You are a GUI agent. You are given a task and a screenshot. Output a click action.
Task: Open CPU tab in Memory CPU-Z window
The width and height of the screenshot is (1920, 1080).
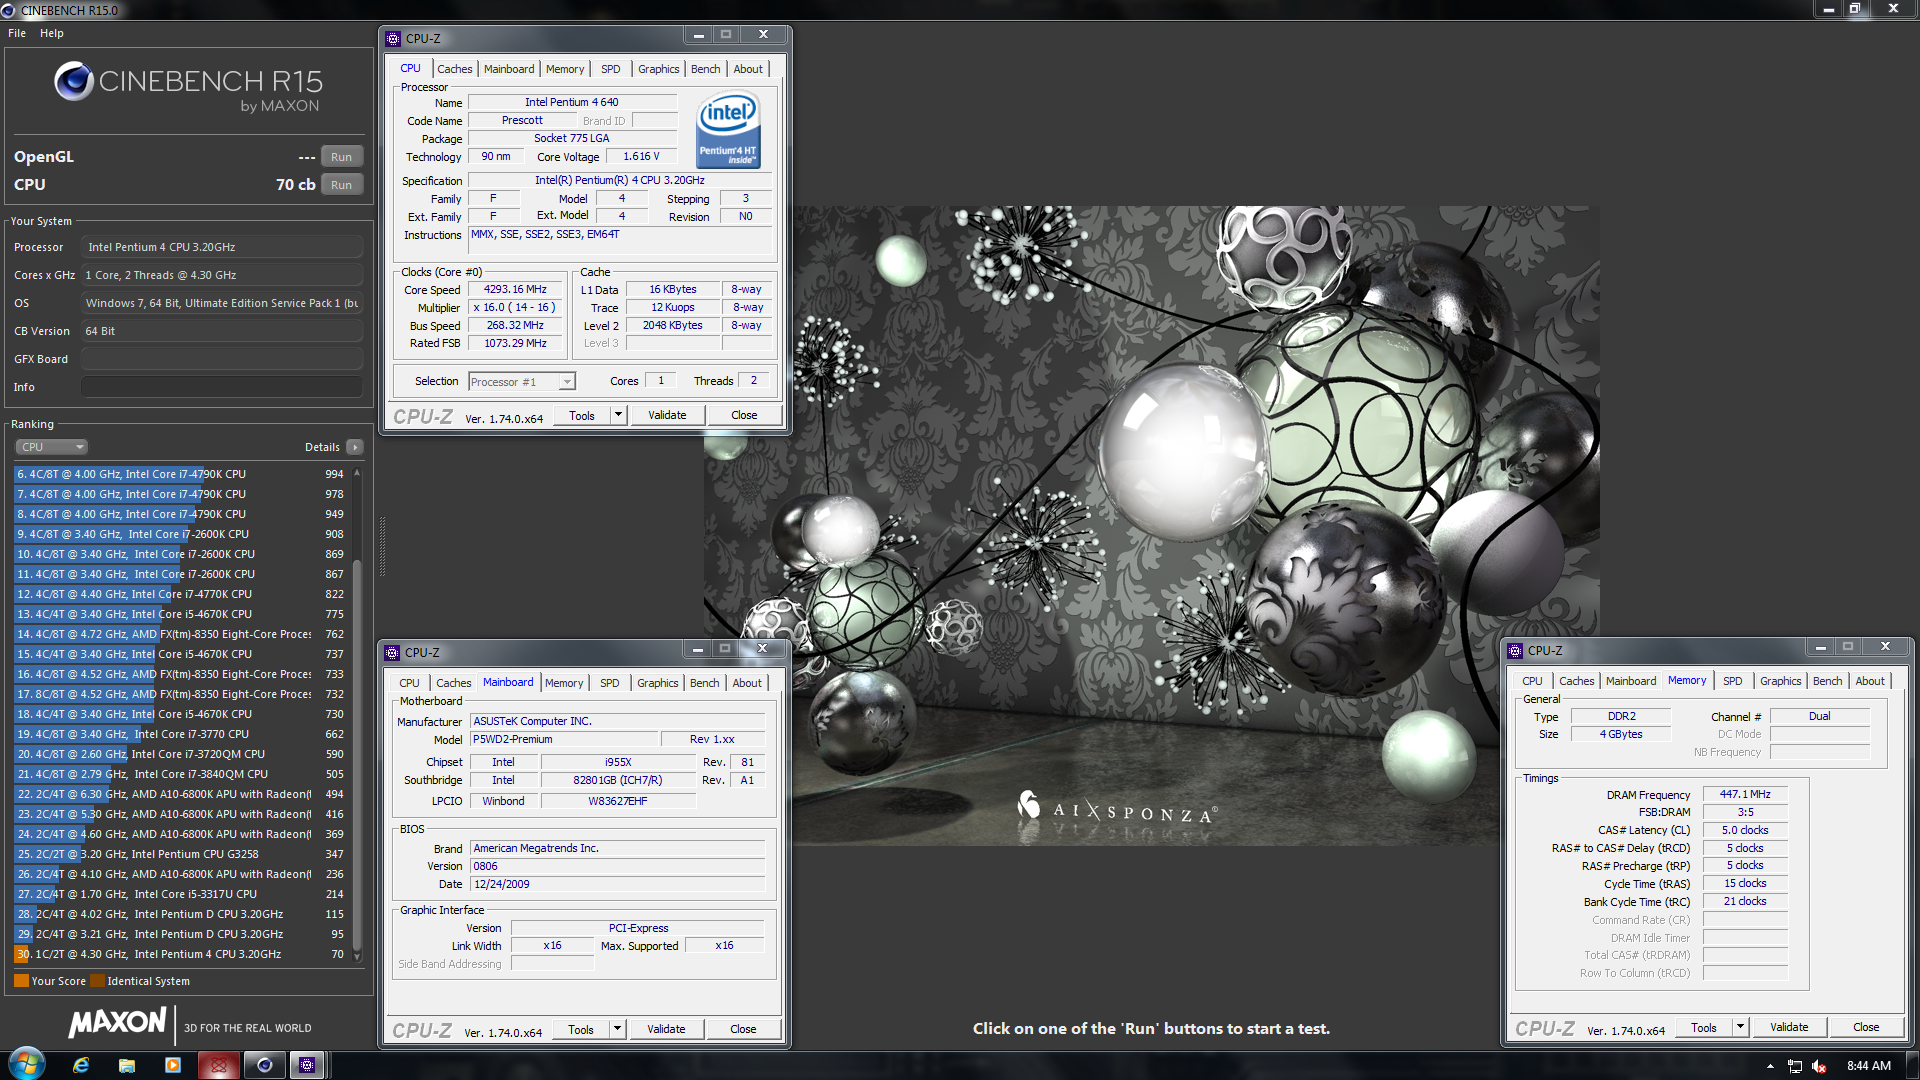coord(1532,681)
